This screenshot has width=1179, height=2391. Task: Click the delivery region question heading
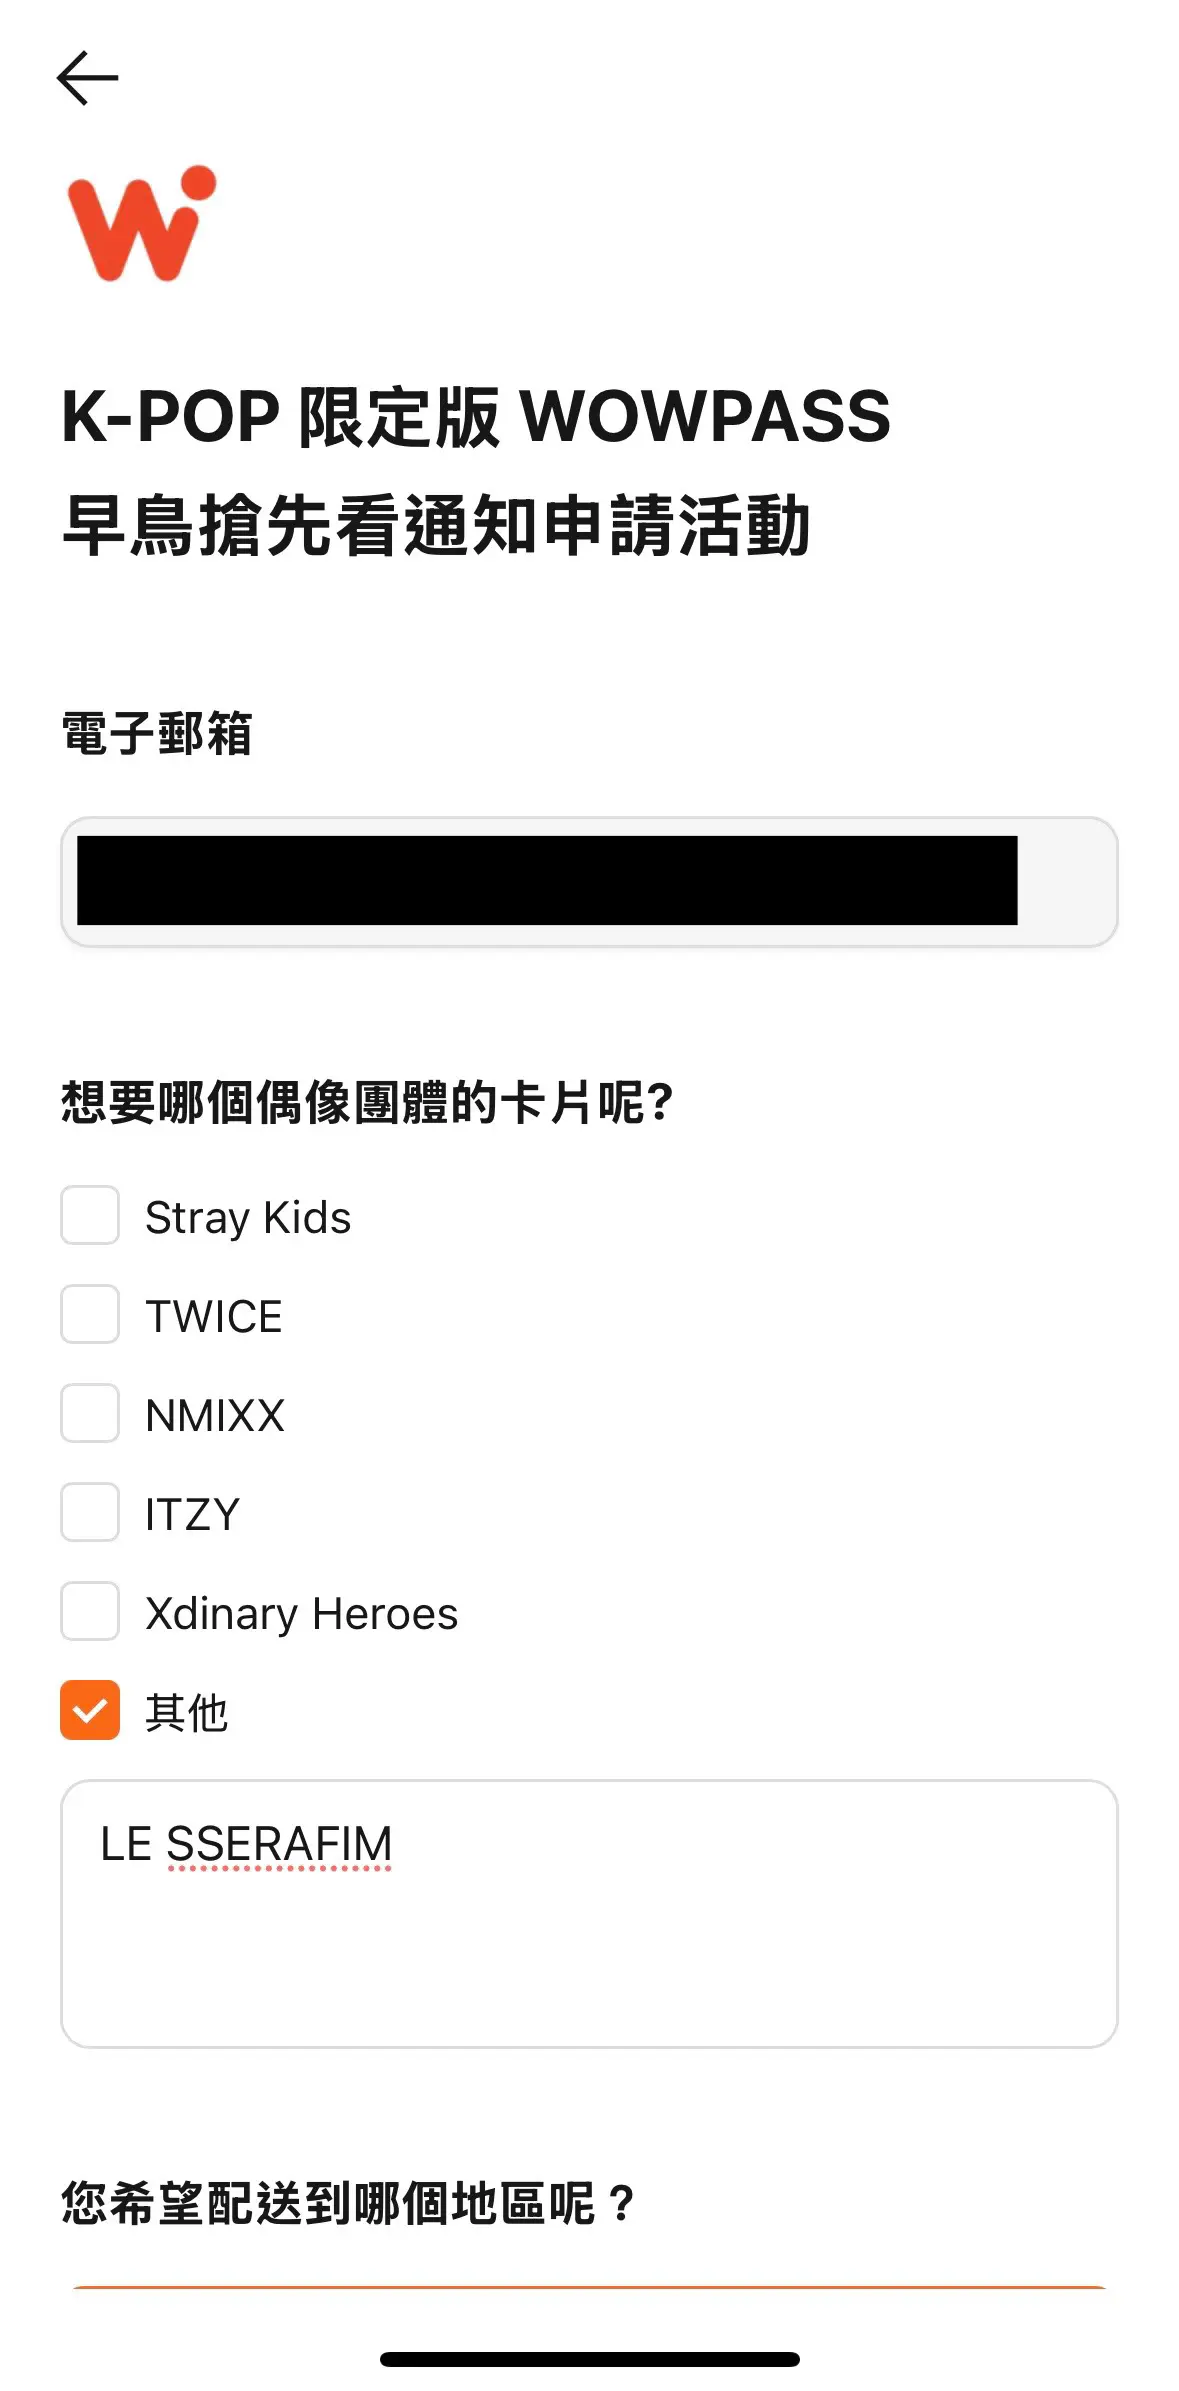coord(348,2203)
